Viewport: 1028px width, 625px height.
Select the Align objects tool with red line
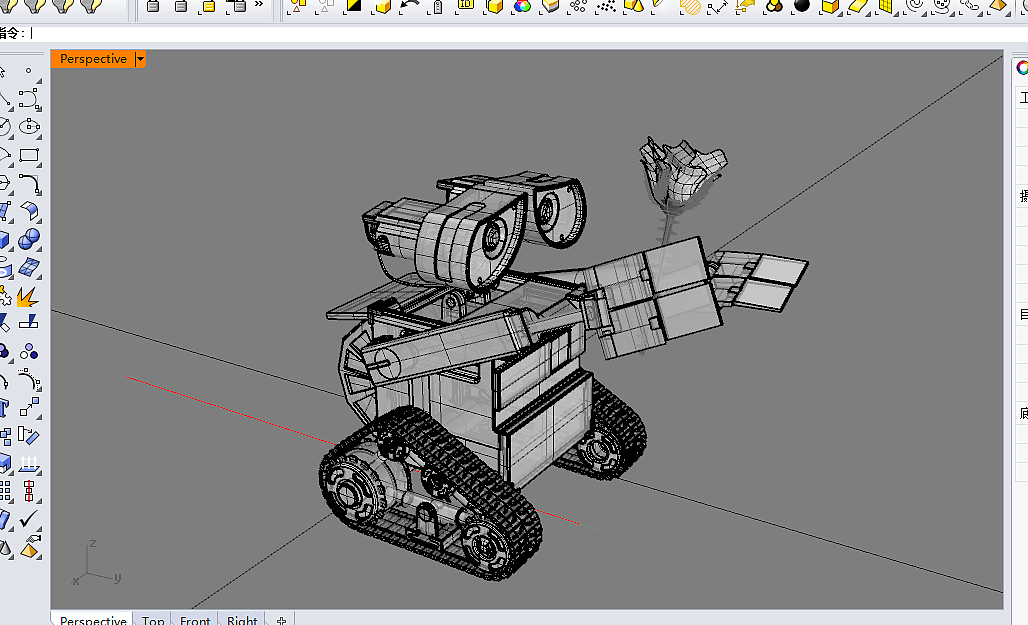(29, 491)
